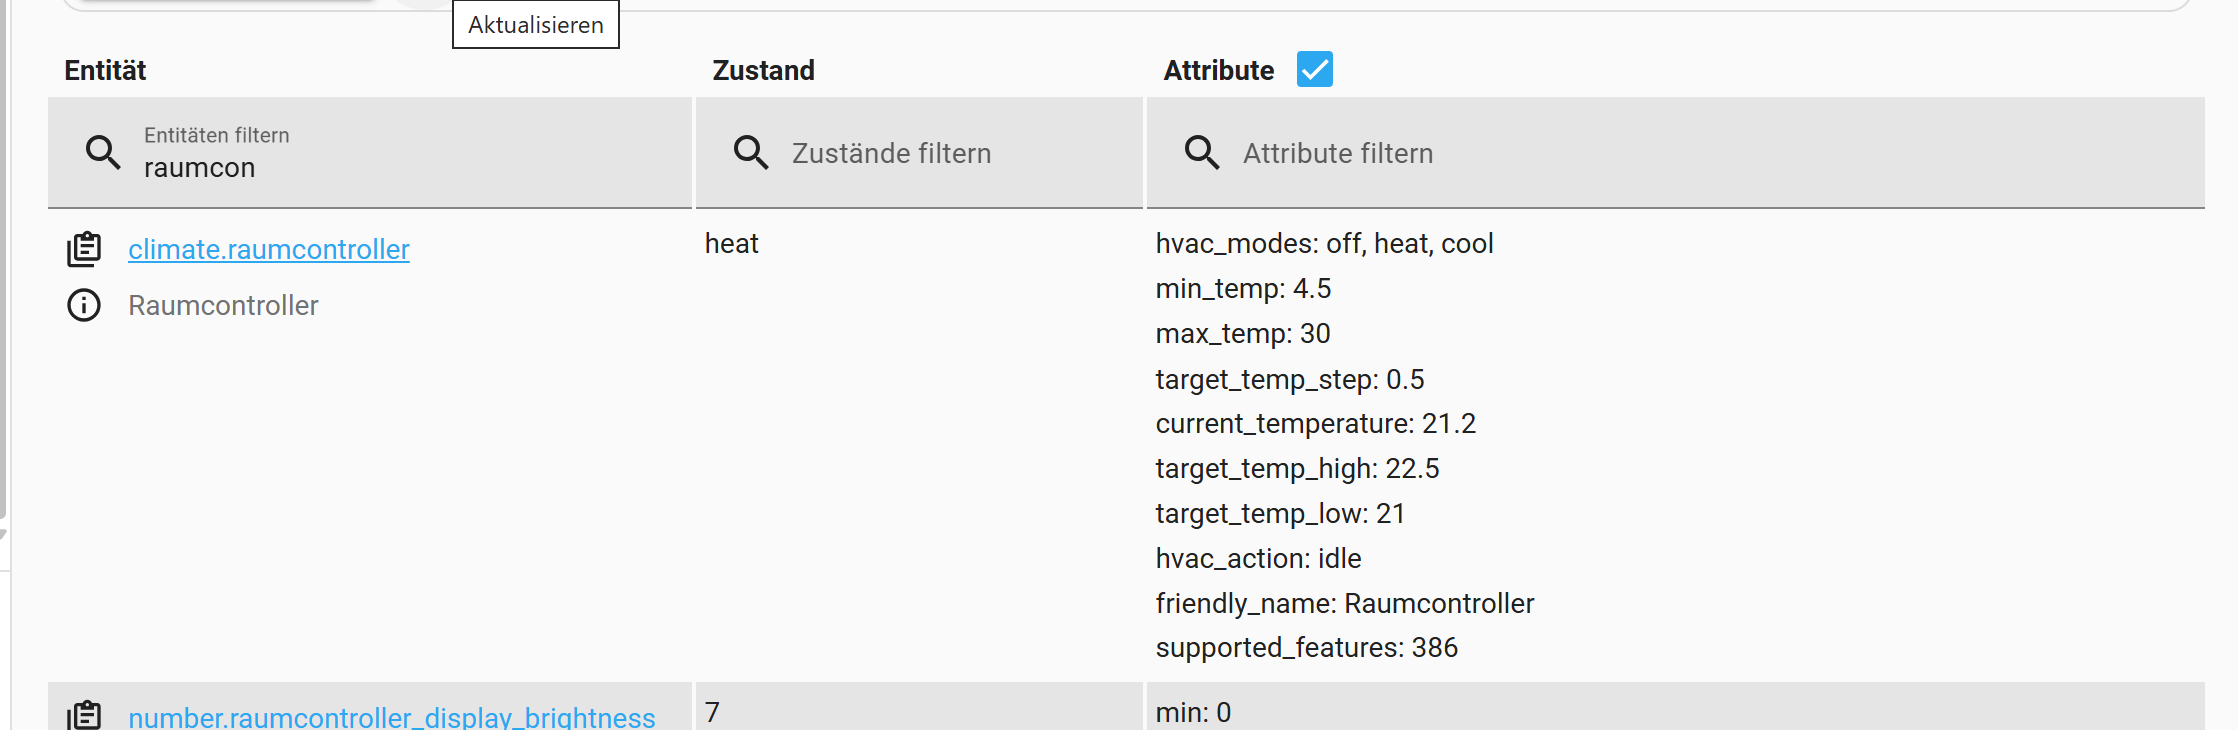Click the Entität column header
Image resolution: width=2238 pixels, height=730 pixels.
pyautogui.click(x=105, y=70)
